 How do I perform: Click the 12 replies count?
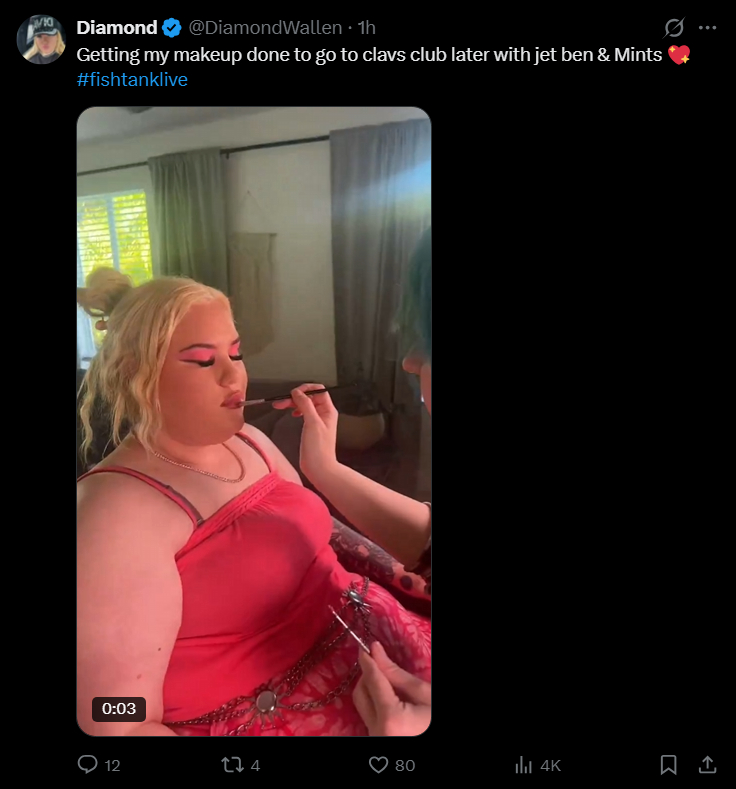[x=112, y=765]
